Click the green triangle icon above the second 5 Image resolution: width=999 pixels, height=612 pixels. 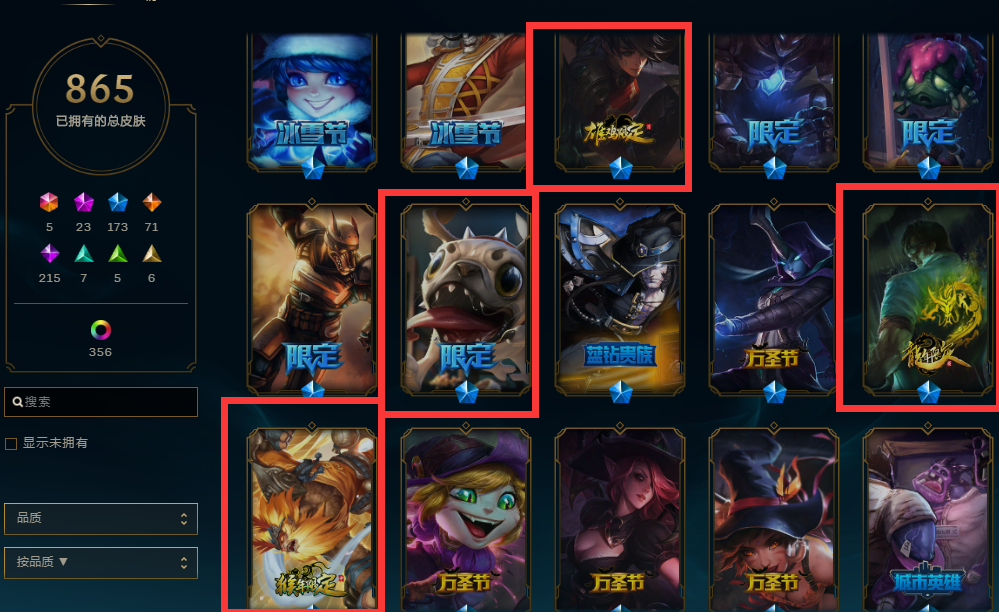117,254
